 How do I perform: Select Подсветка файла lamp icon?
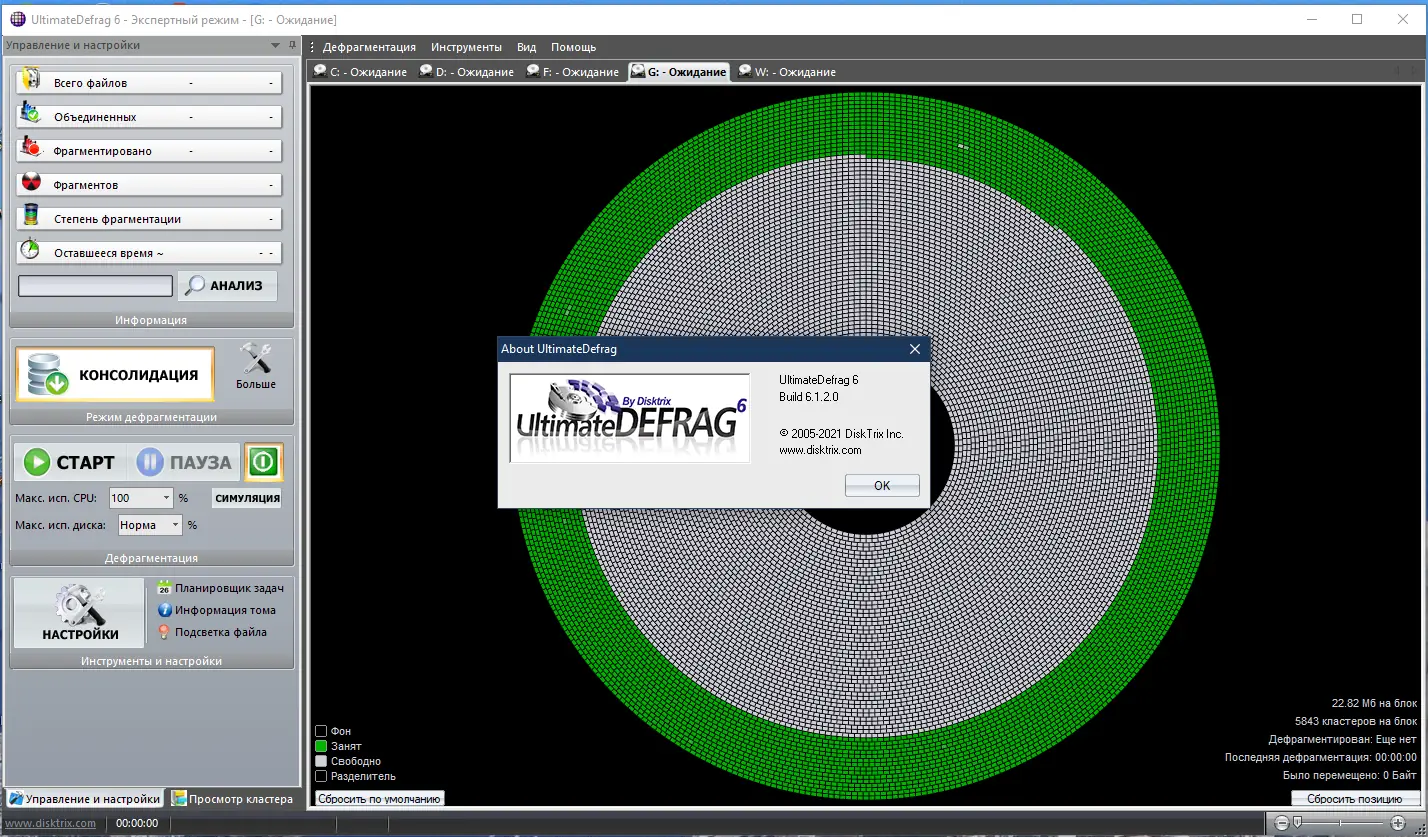pos(164,631)
